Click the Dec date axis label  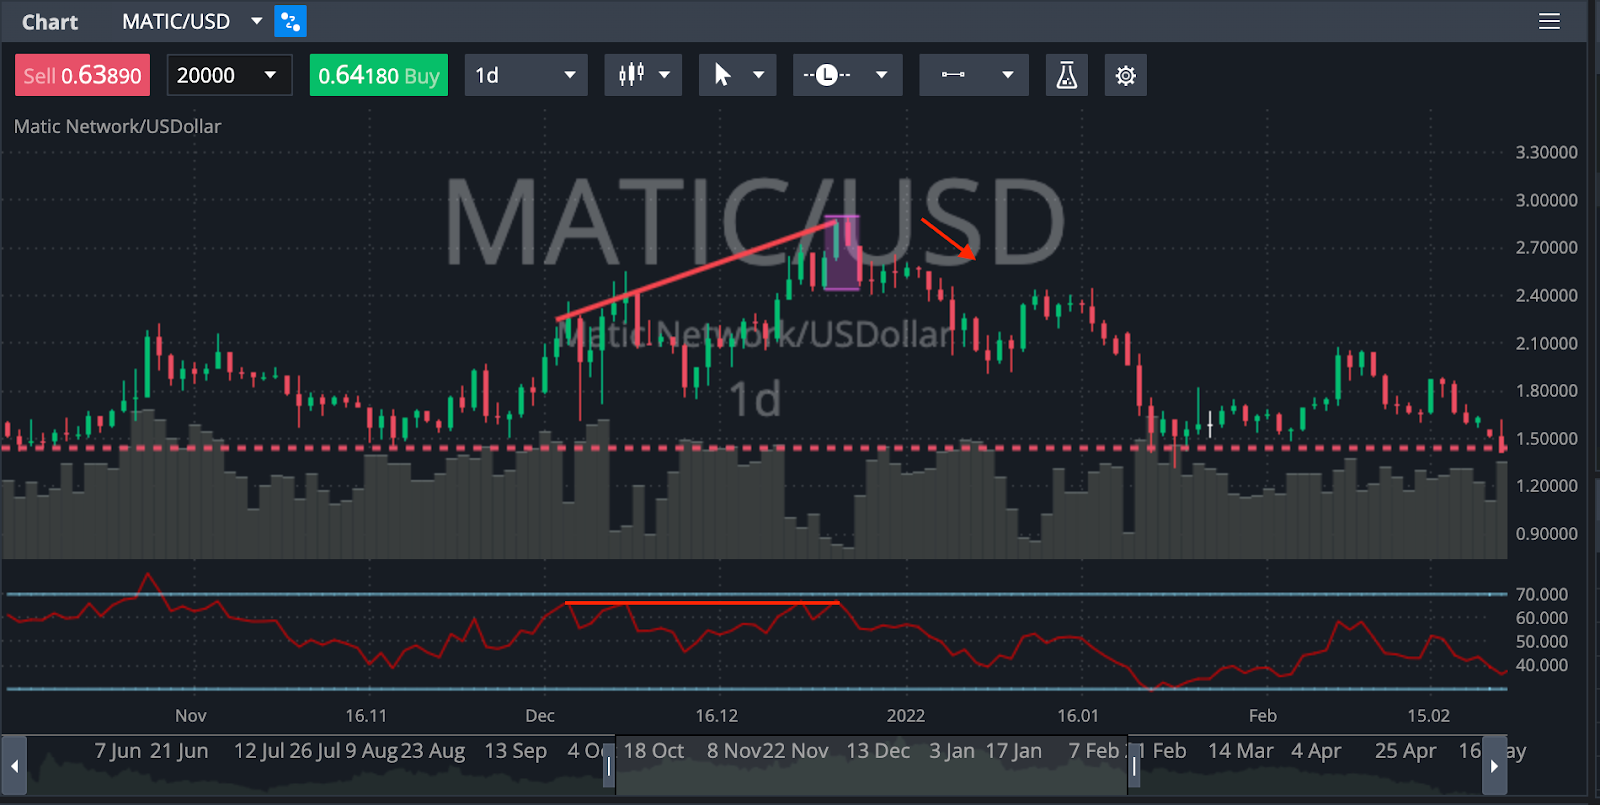pos(540,716)
